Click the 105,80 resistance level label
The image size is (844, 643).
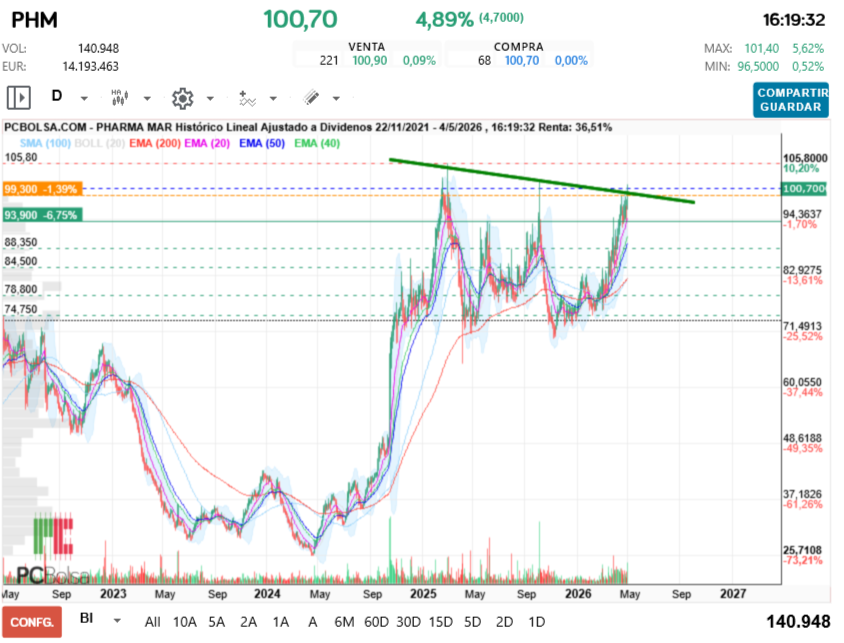(21, 157)
